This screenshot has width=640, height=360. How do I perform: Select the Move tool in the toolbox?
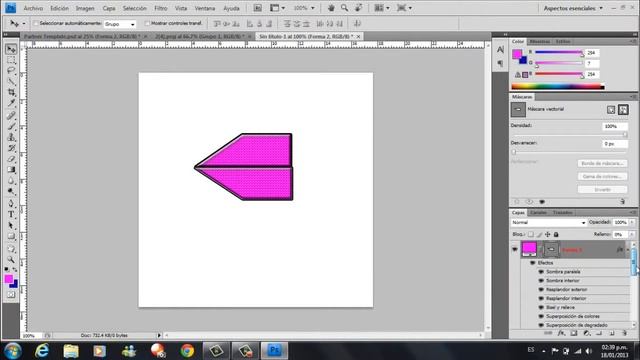[x=11, y=49]
